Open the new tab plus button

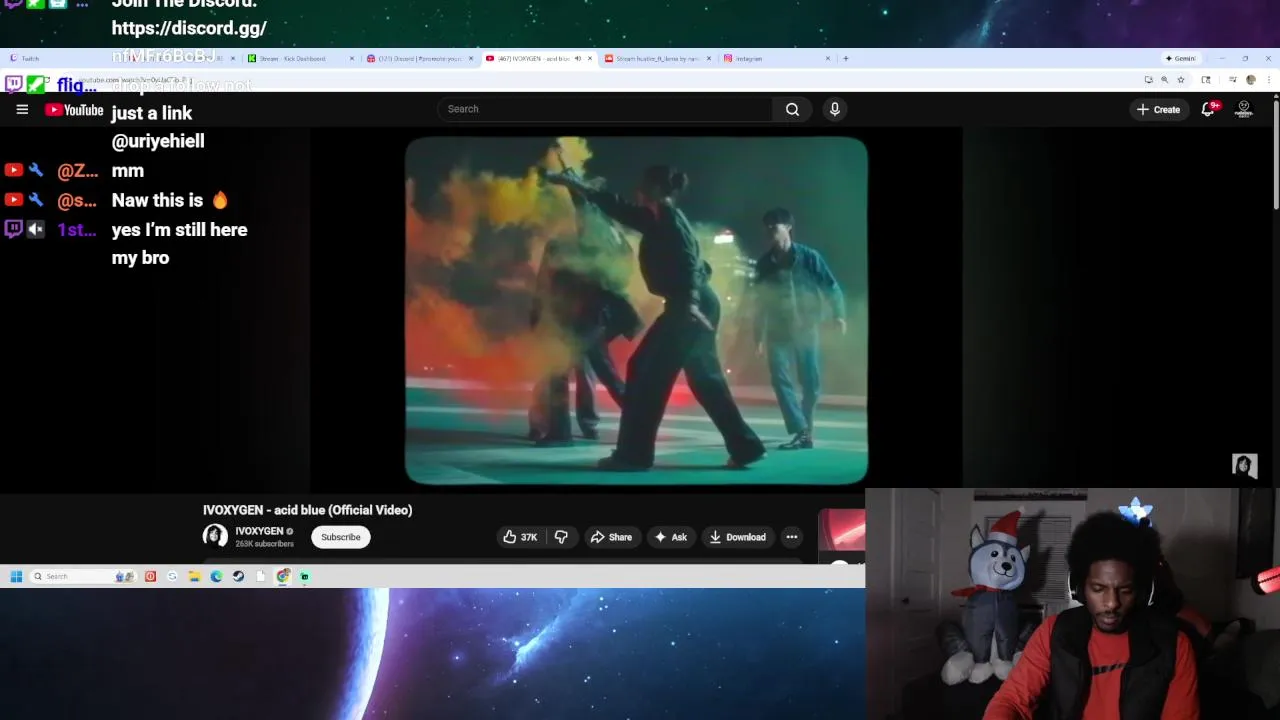(845, 58)
